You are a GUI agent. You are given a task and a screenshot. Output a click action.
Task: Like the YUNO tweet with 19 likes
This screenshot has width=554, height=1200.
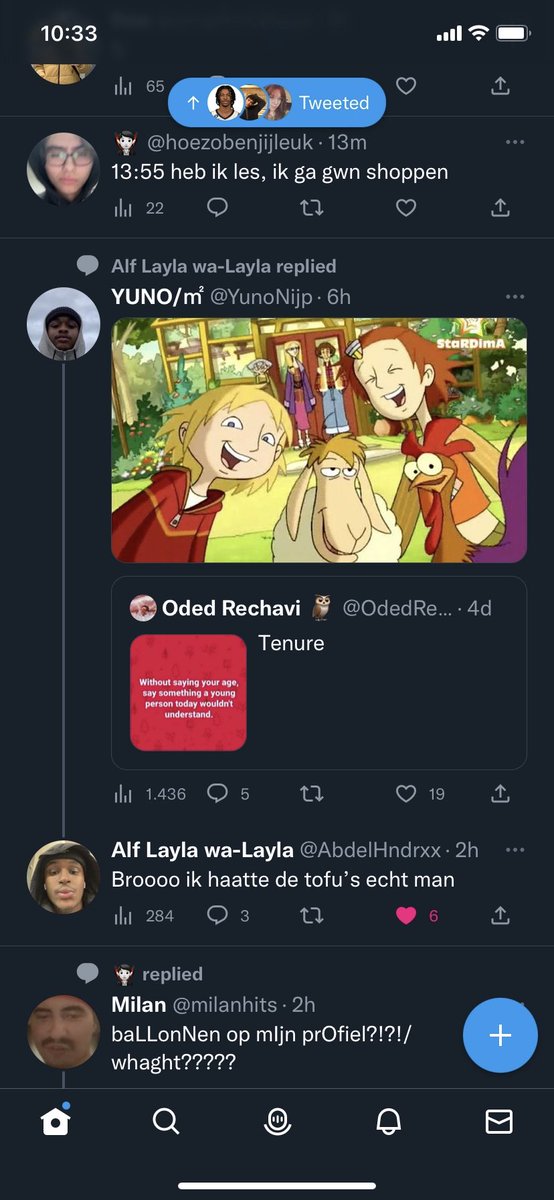[405, 793]
